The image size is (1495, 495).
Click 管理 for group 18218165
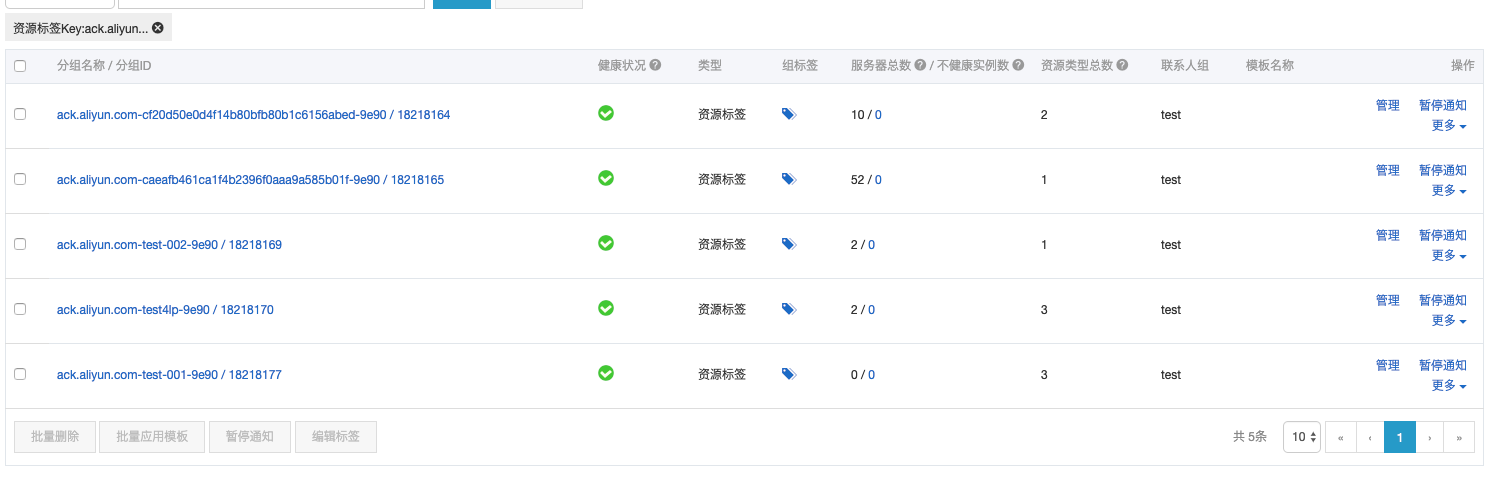pyautogui.click(x=1388, y=170)
